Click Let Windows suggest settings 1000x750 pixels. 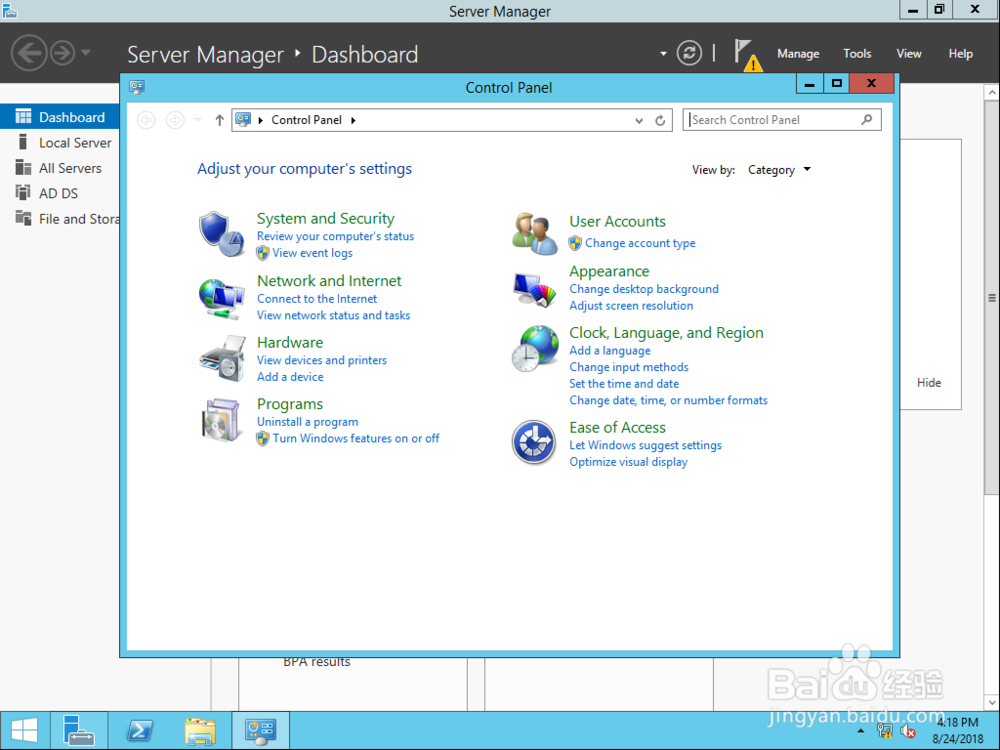click(645, 445)
